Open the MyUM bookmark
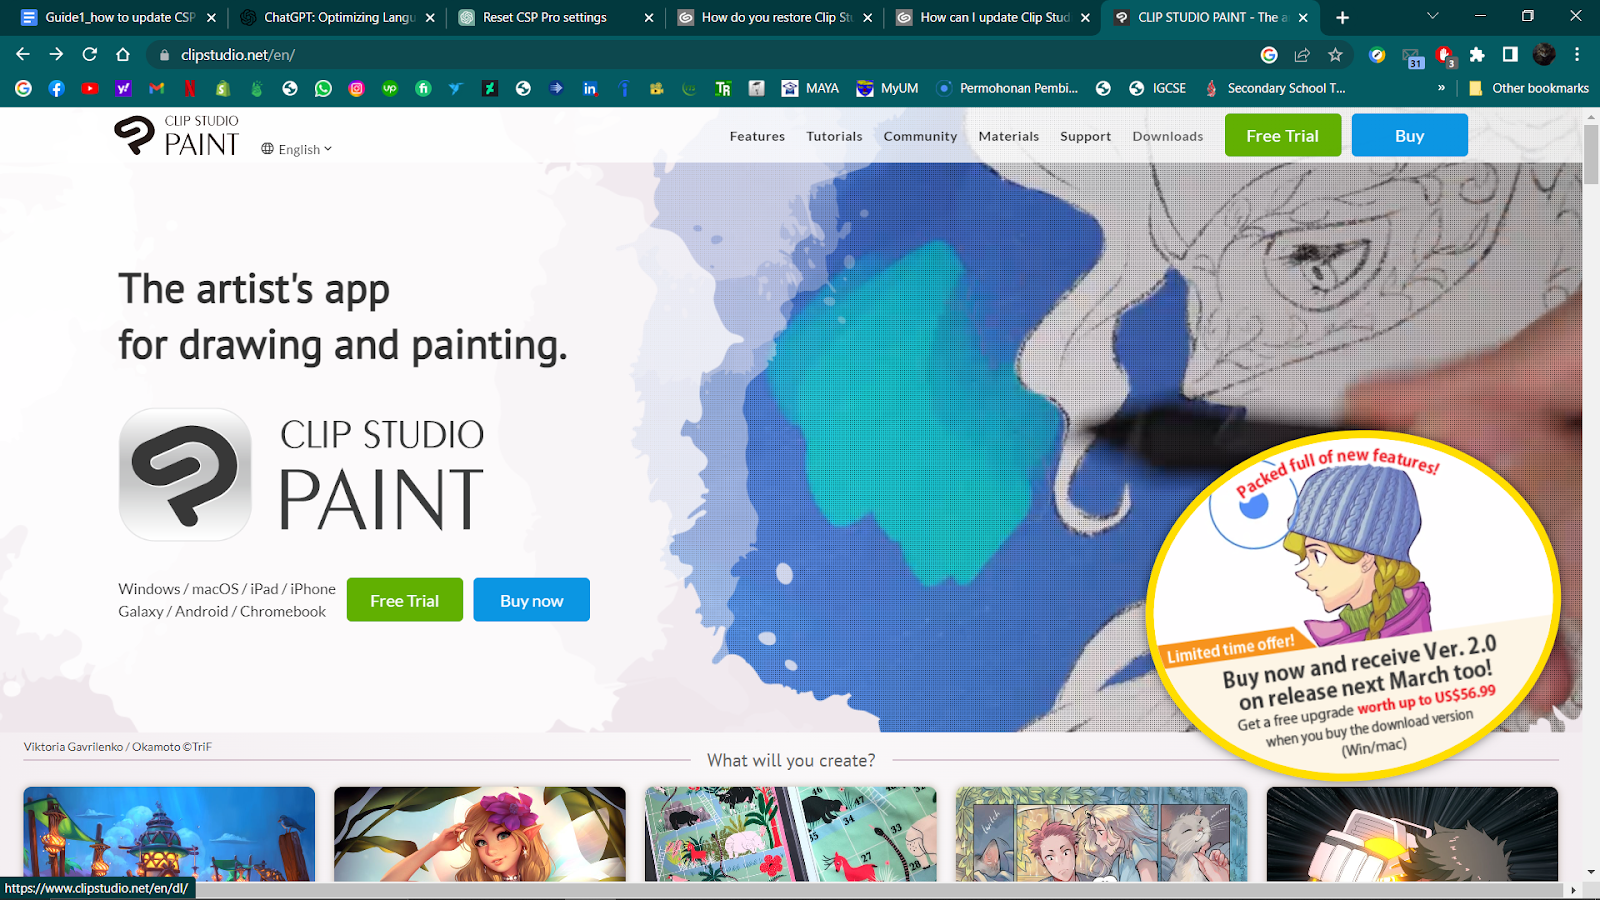This screenshot has height=900, width=1600. point(887,88)
